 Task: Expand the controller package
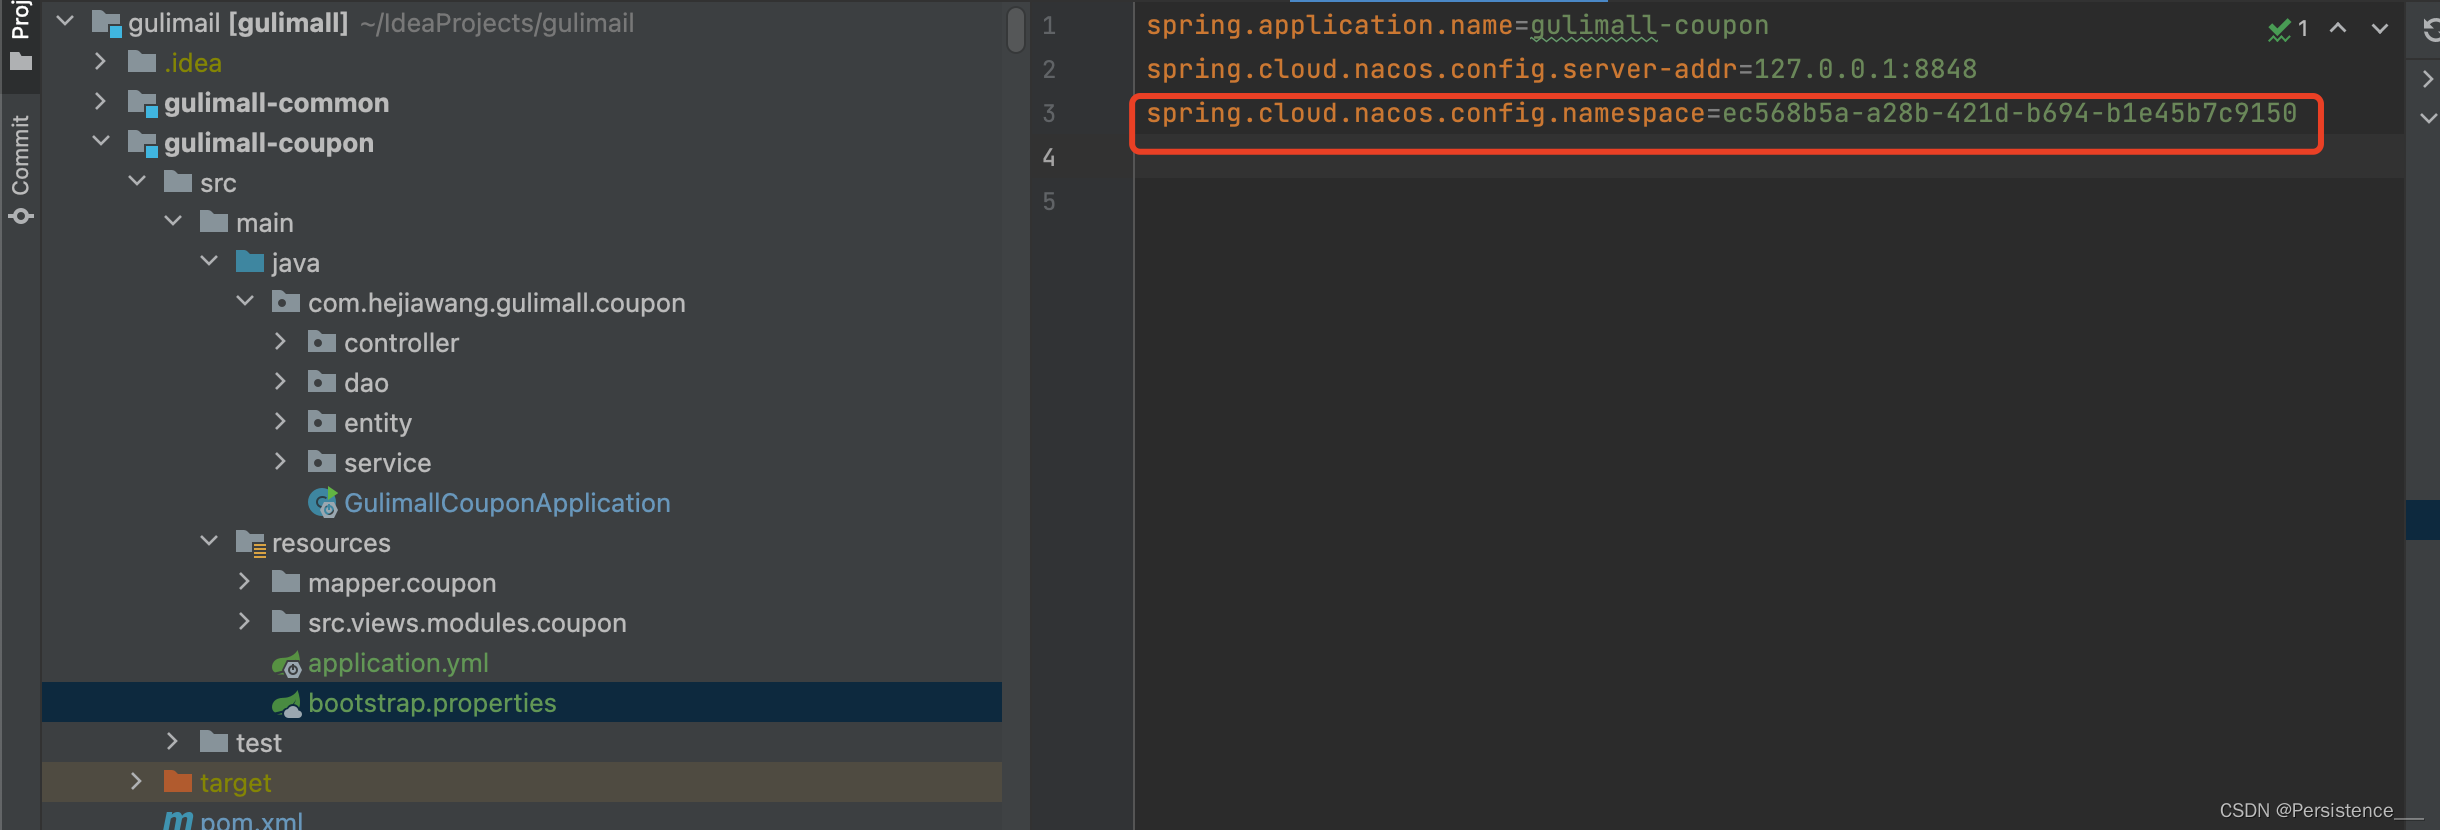281,342
